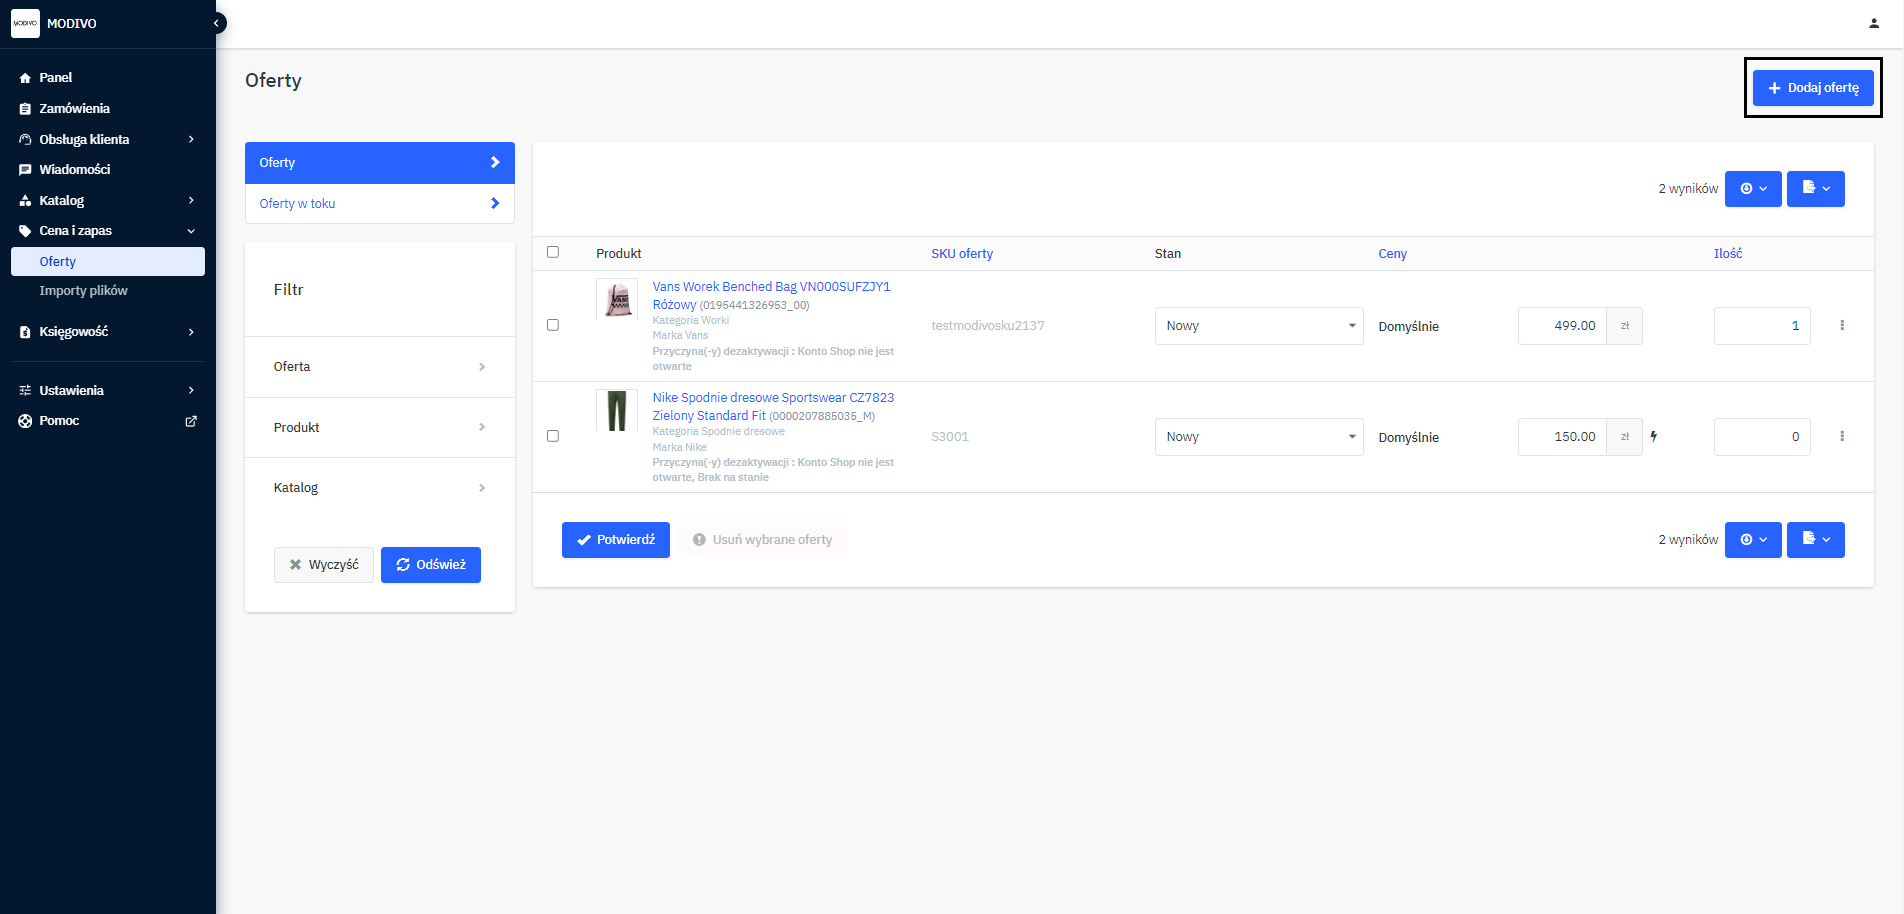The image size is (1904, 914).
Task: Open the top export file icon dropdown
Action: pyautogui.click(x=1815, y=188)
